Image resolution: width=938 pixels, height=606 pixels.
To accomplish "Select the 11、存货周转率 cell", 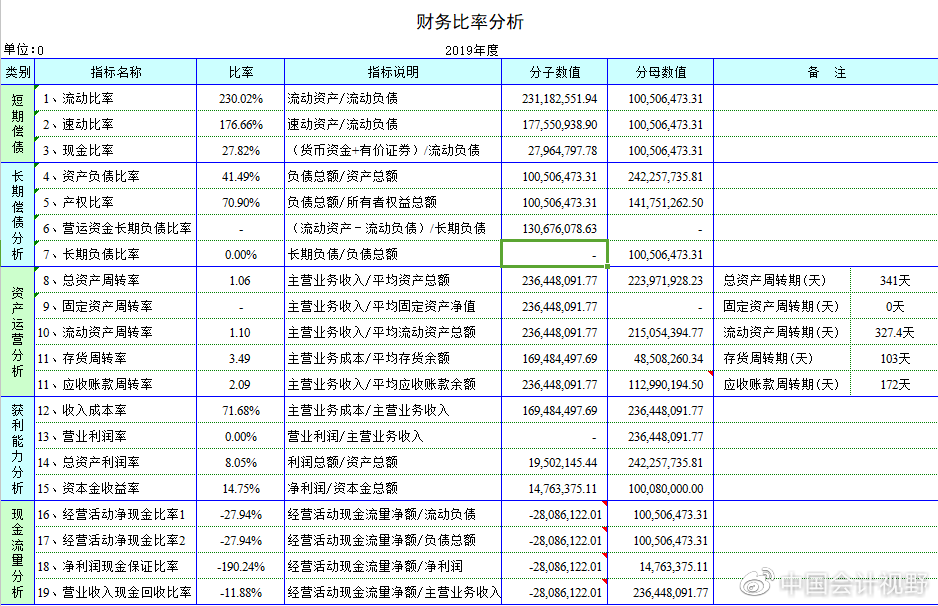I will pyautogui.click(x=115, y=358).
